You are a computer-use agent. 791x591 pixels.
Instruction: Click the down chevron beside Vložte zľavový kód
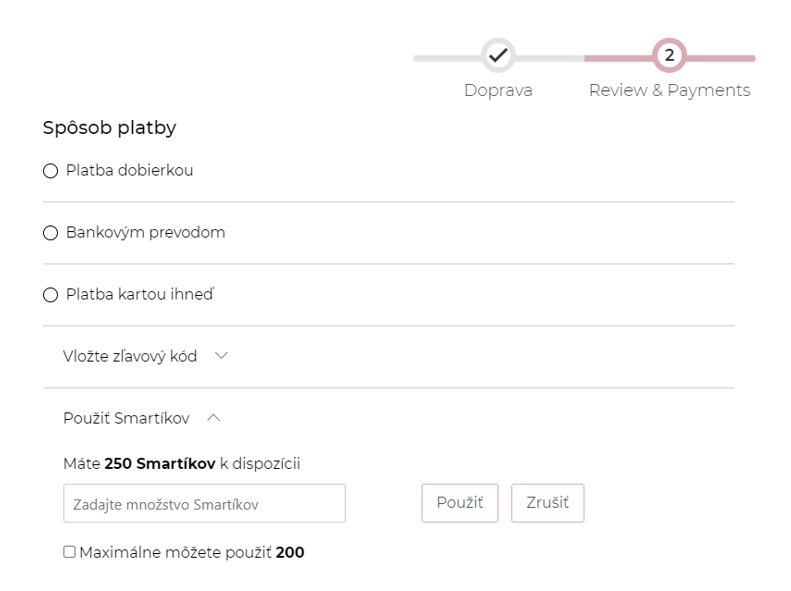click(221, 356)
